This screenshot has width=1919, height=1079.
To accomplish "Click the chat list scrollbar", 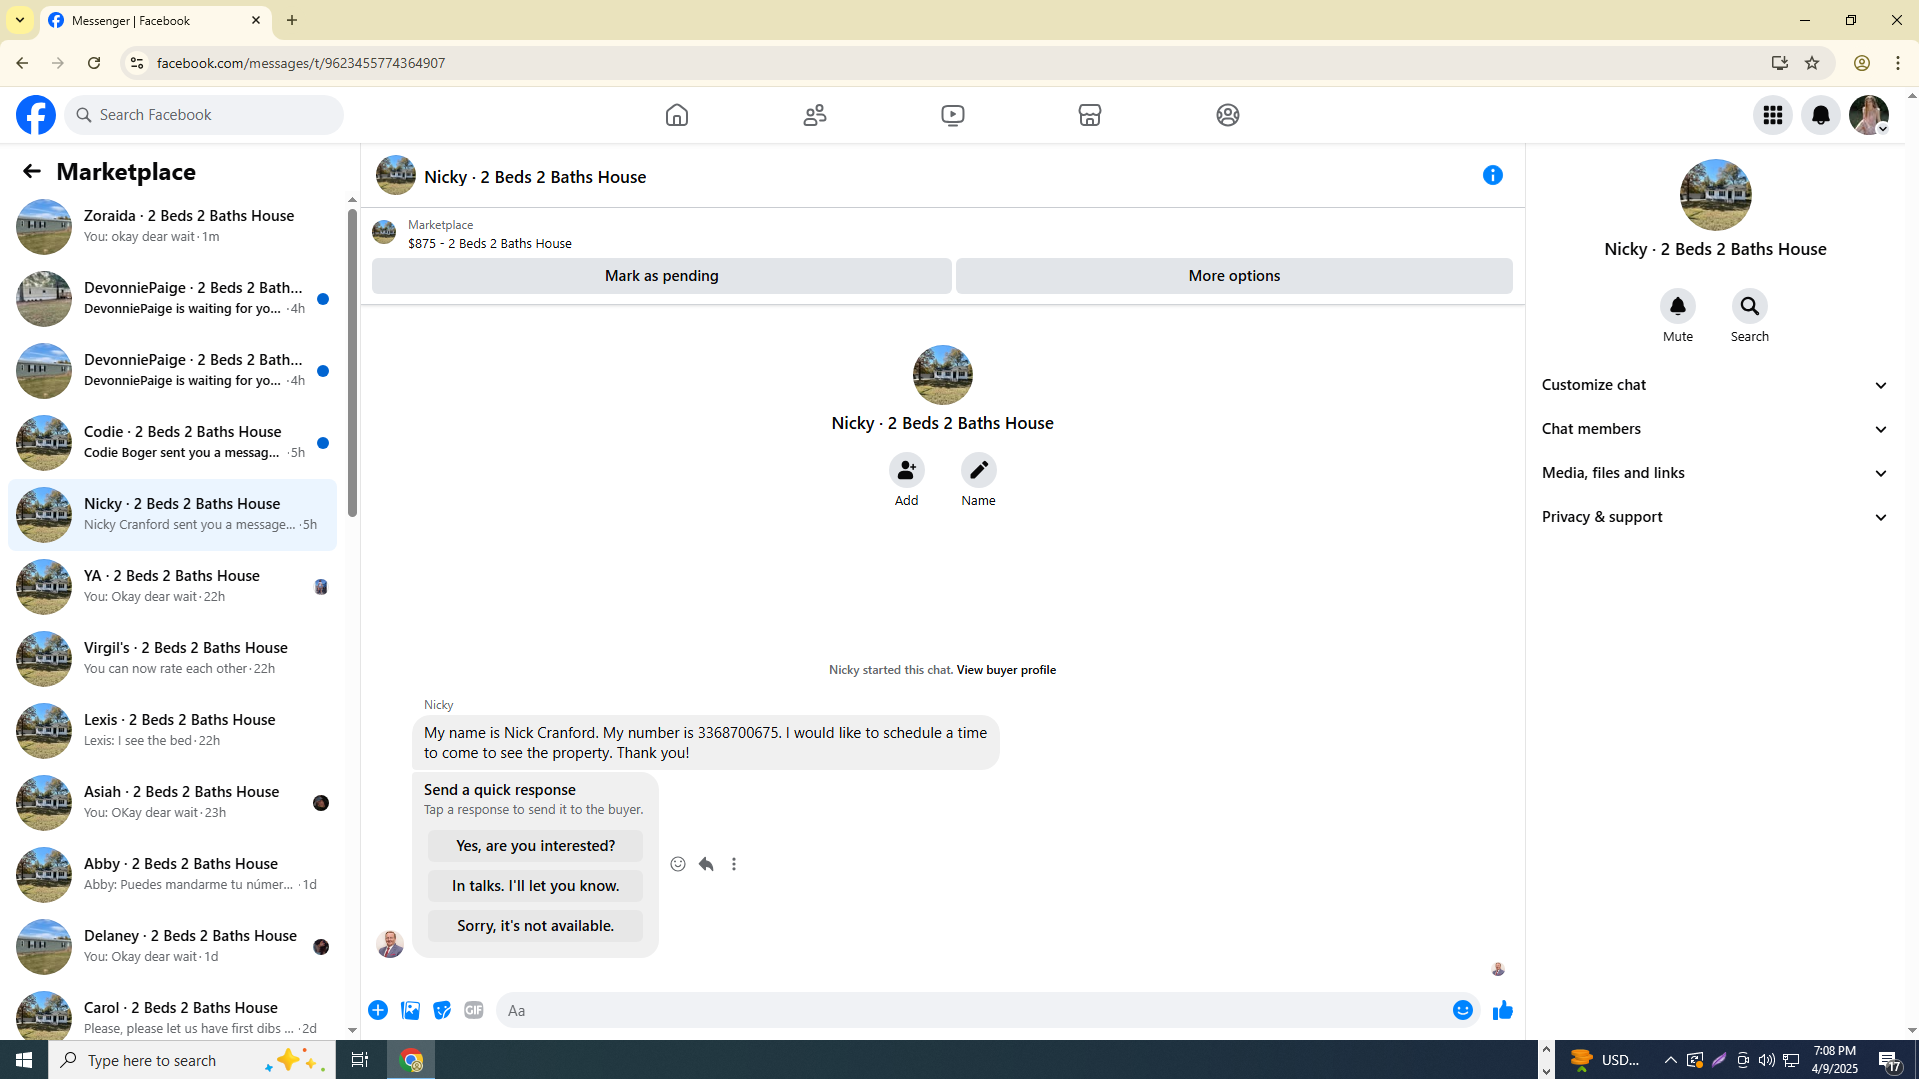I will (x=352, y=365).
